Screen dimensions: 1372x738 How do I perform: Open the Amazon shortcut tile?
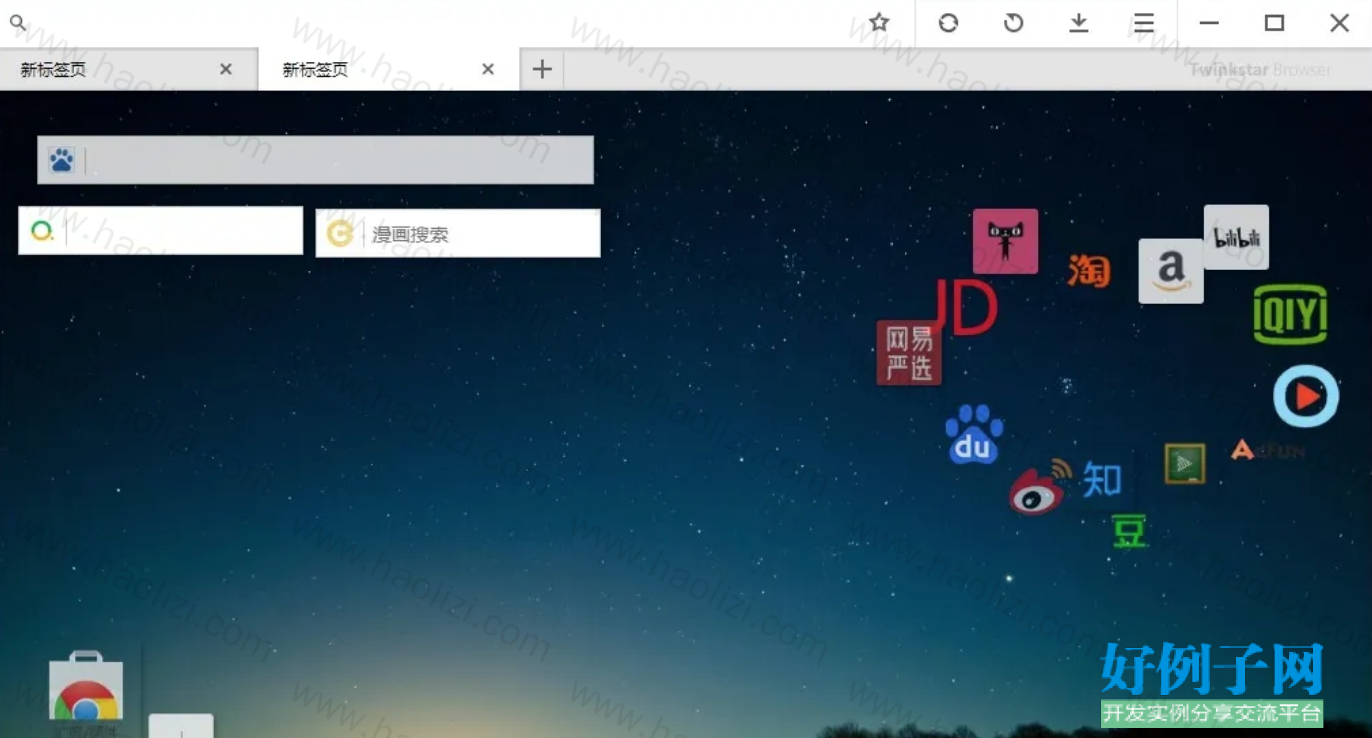1171,271
